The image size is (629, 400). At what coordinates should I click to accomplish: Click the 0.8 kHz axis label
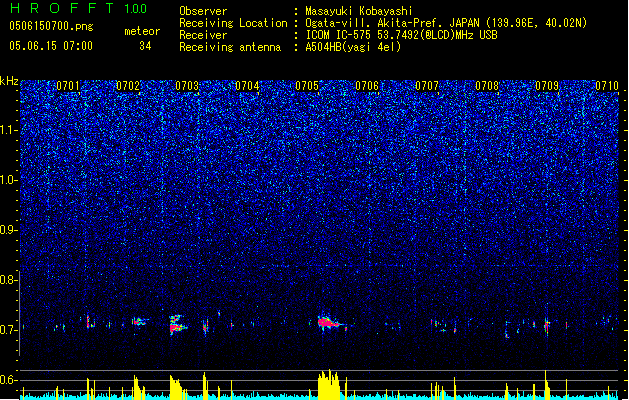tap(9, 280)
